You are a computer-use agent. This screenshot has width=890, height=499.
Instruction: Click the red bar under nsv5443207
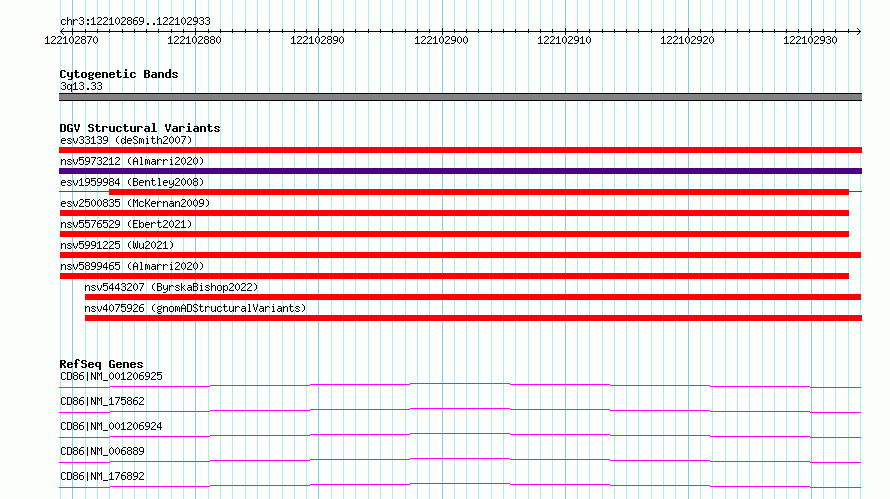click(x=473, y=297)
